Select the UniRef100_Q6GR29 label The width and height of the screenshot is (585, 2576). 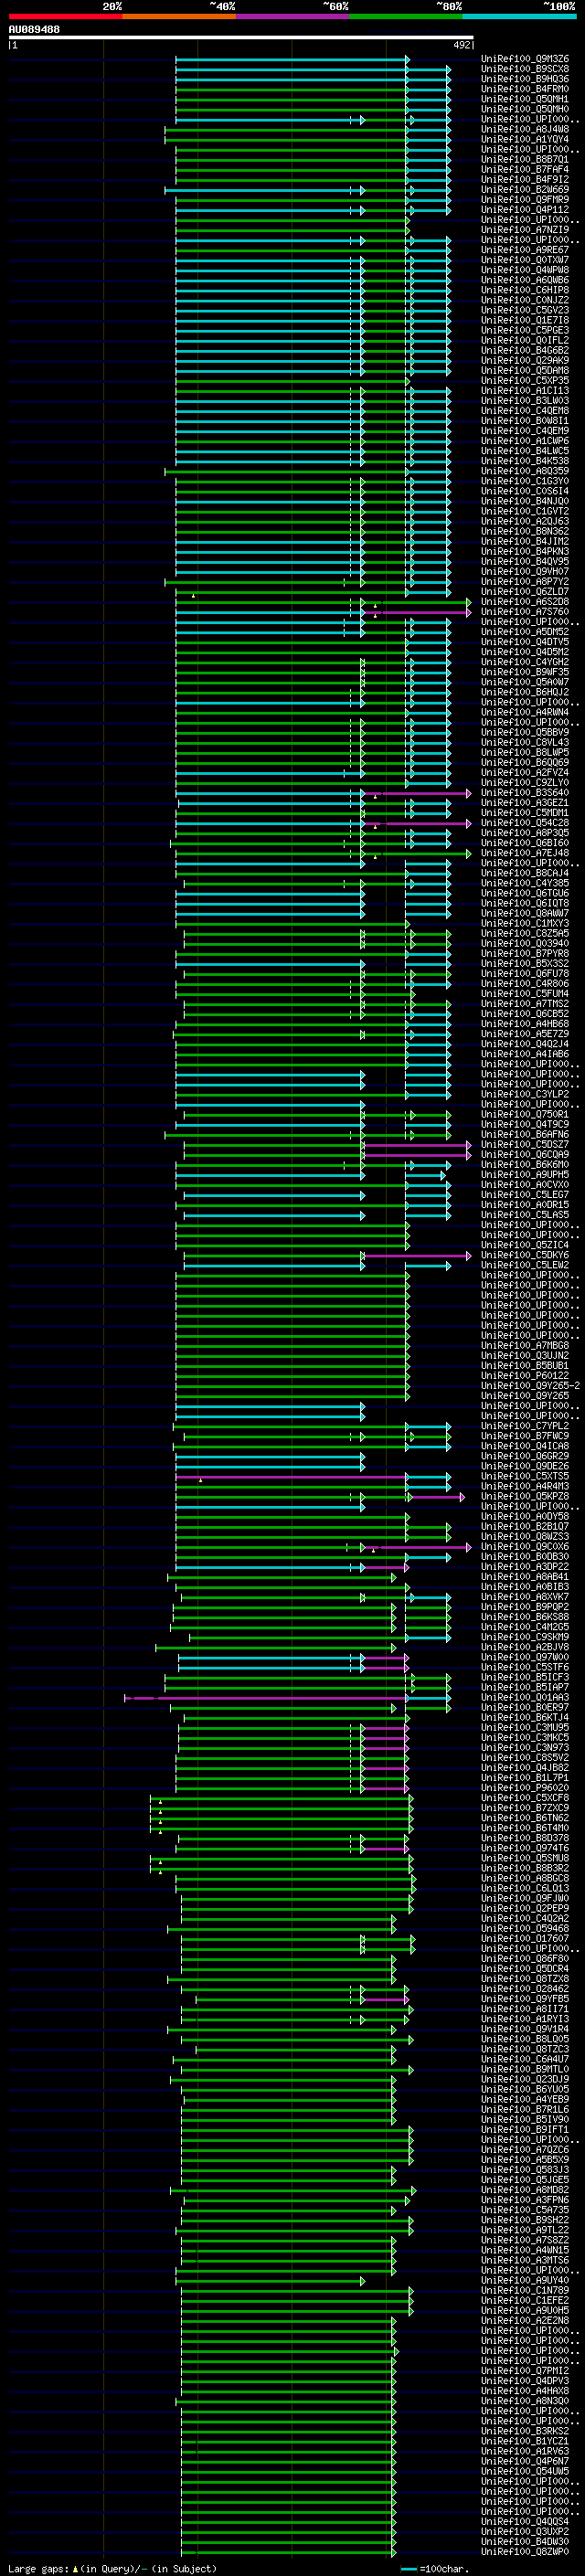tap(525, 1456)
